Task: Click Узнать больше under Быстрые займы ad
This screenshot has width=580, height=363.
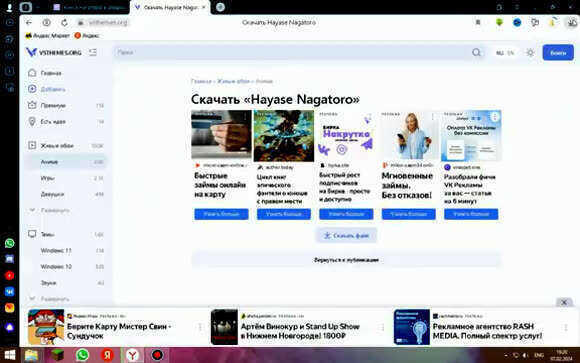Action: click(x=221, y=214)
